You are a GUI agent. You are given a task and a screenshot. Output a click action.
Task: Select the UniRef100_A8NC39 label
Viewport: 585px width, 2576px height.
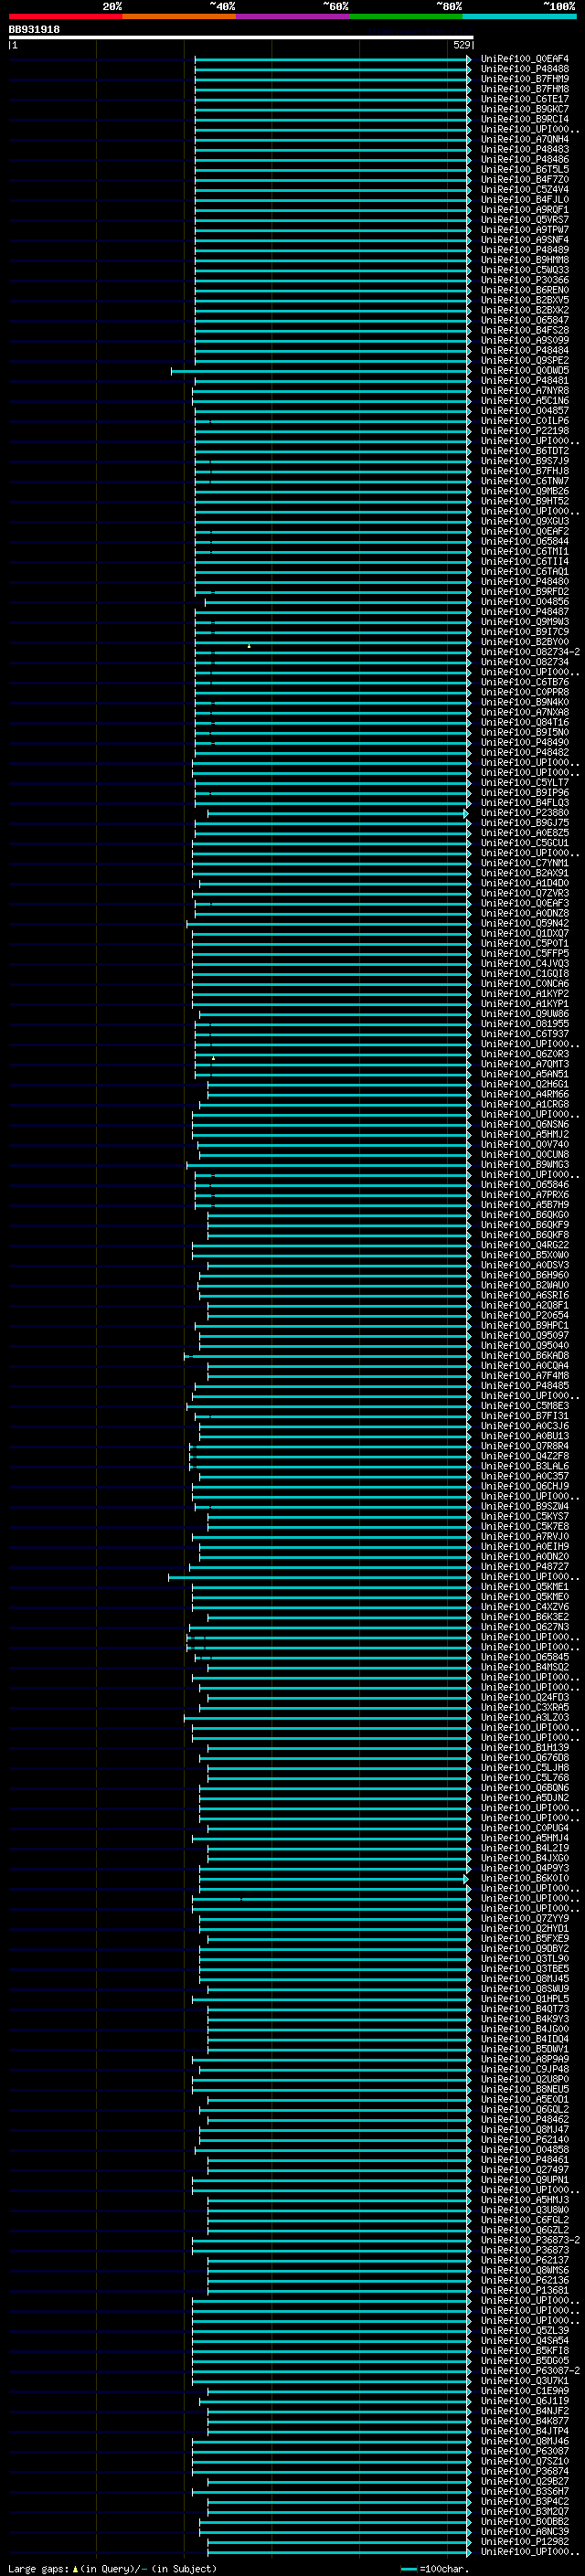click(524, 2531)
